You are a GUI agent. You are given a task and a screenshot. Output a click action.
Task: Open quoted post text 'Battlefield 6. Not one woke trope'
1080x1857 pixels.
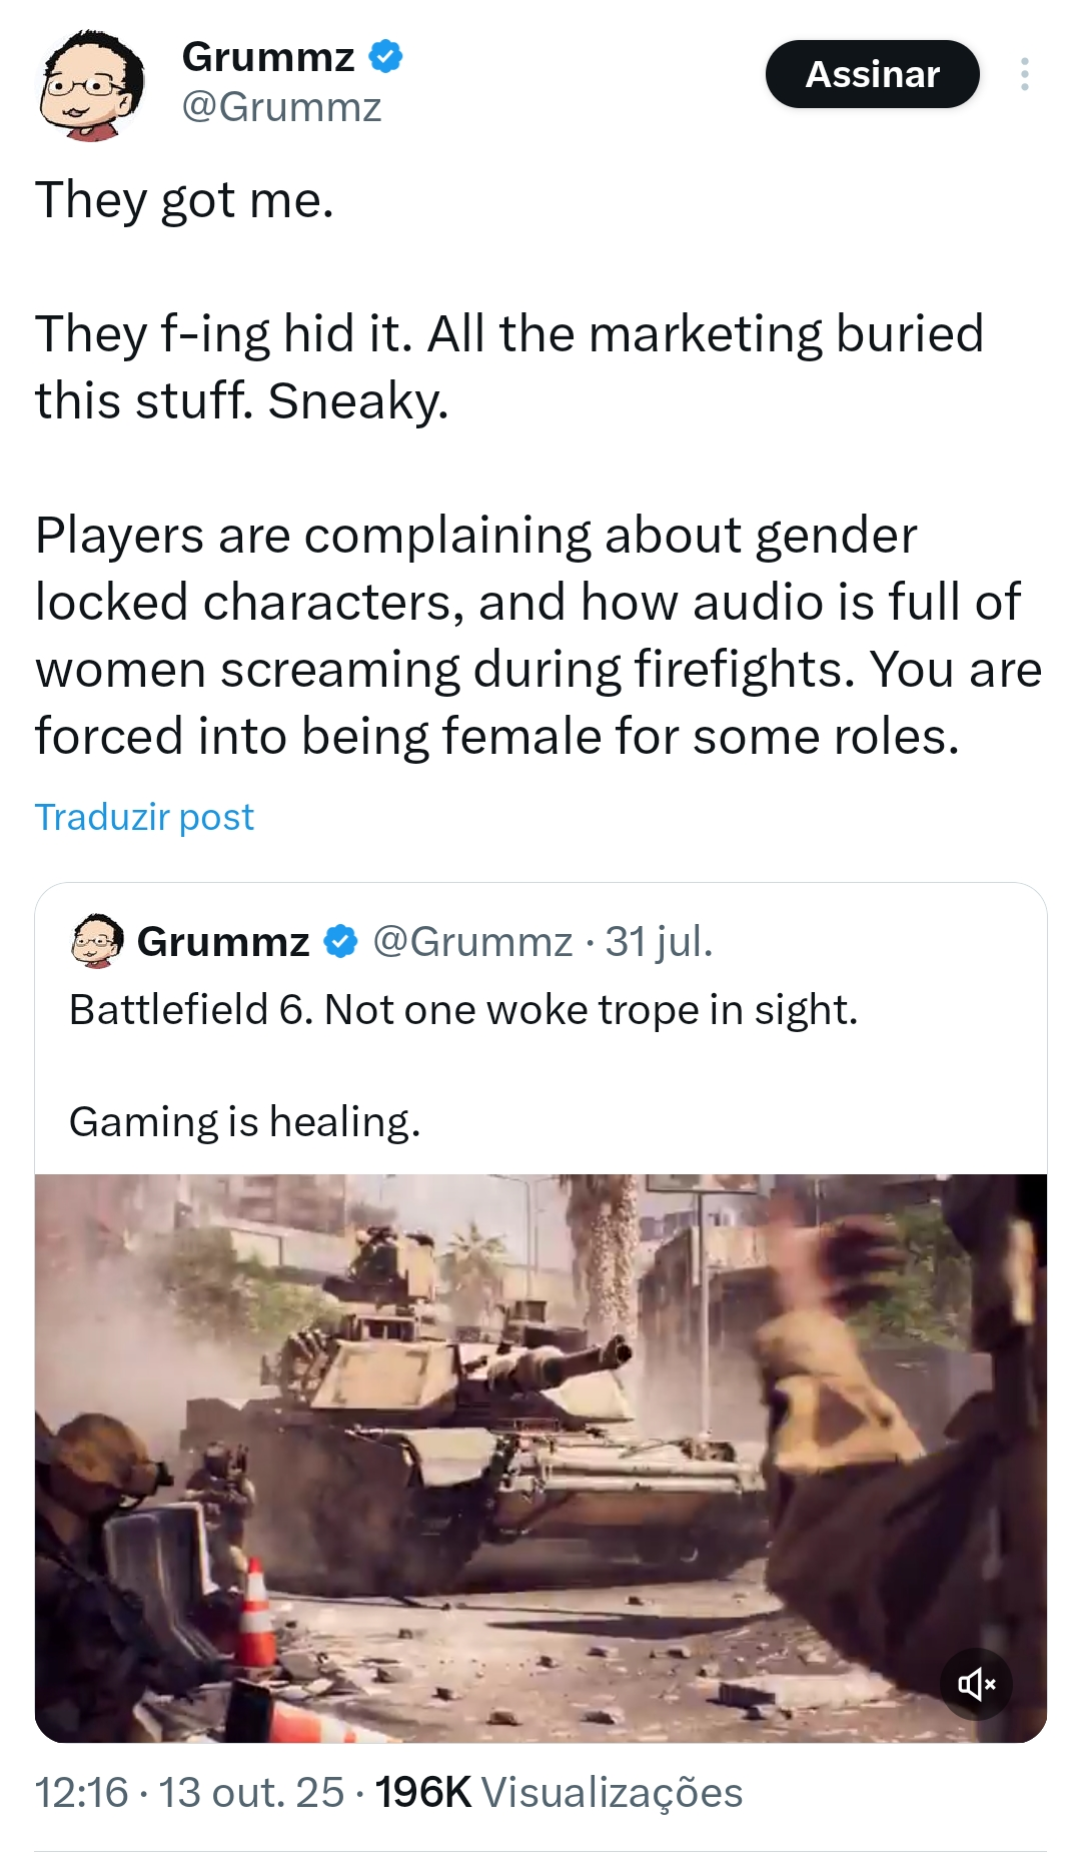point(463,1010)
